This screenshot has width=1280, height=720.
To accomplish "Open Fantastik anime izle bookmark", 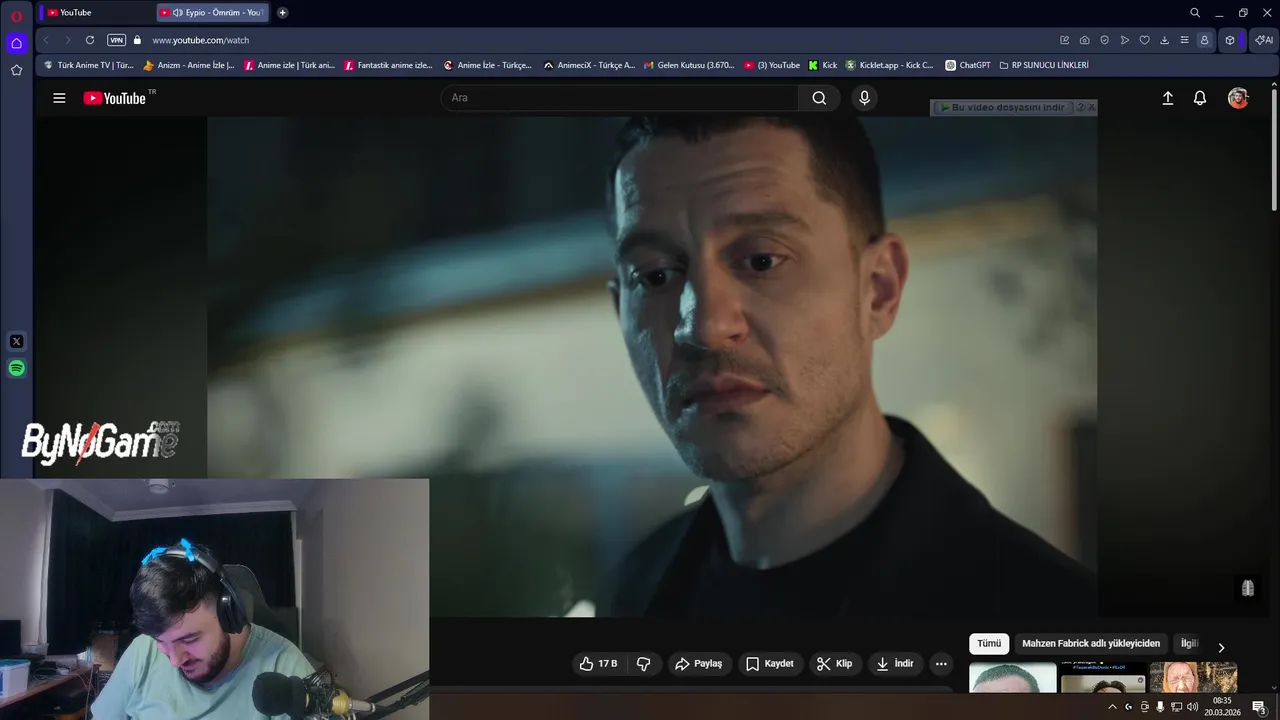I will pyautogui.click(x=389, y=65).
